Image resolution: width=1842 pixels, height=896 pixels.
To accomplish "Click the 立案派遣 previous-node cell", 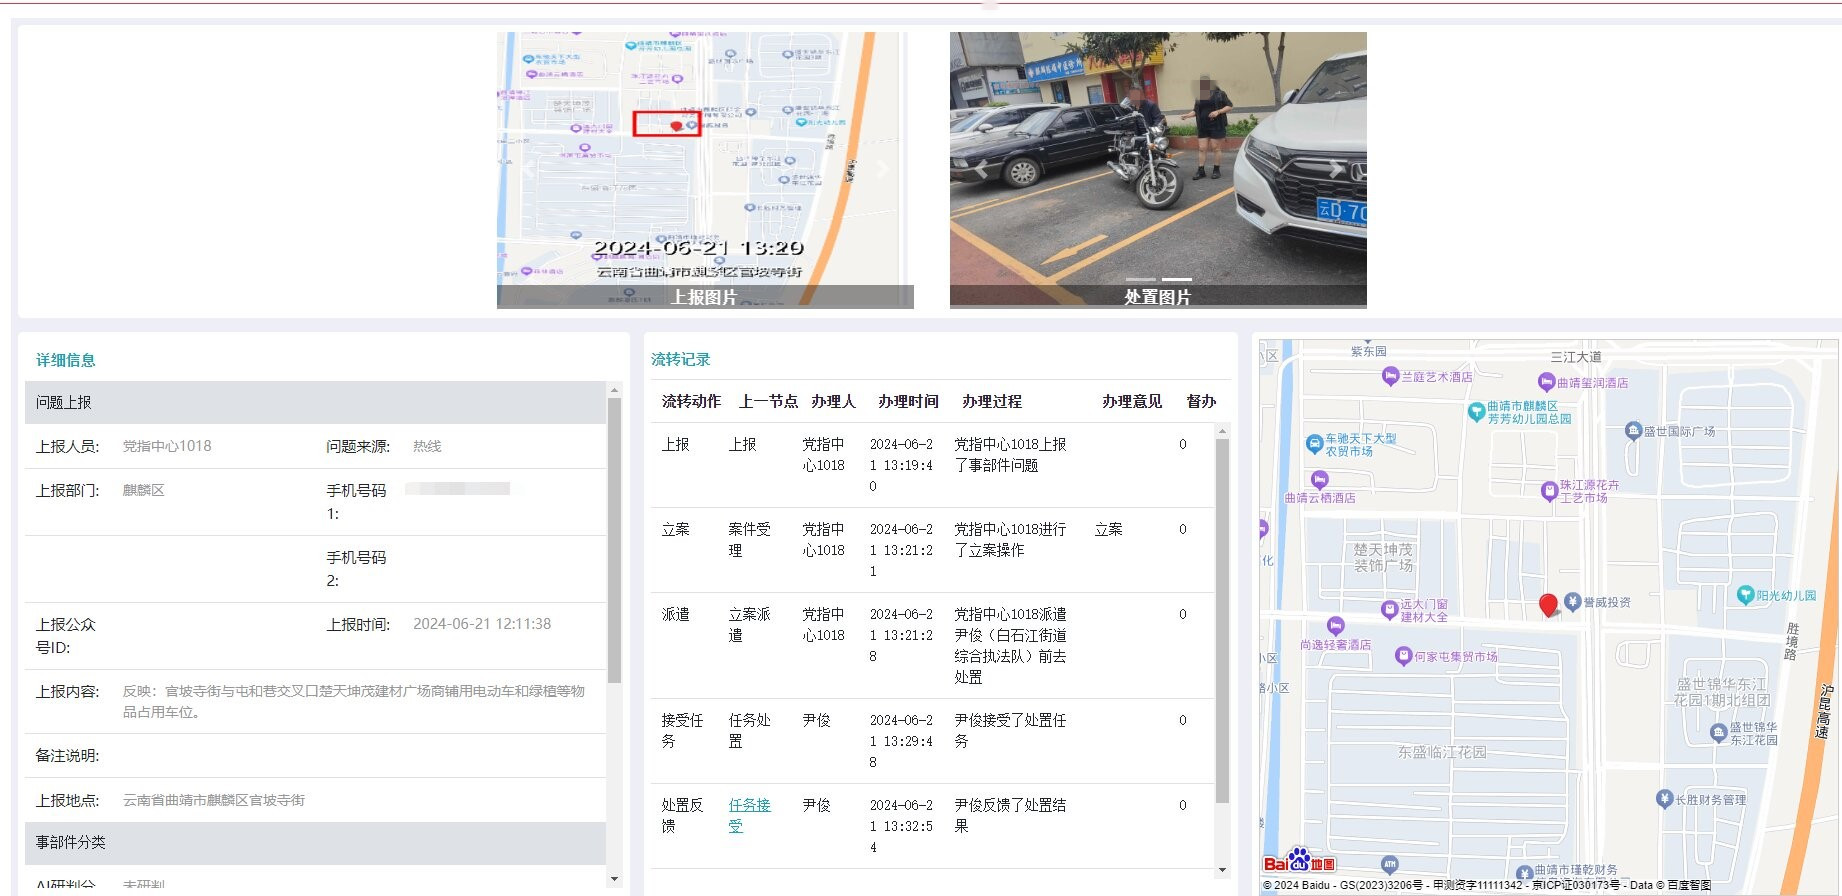I will pos(749,625).
